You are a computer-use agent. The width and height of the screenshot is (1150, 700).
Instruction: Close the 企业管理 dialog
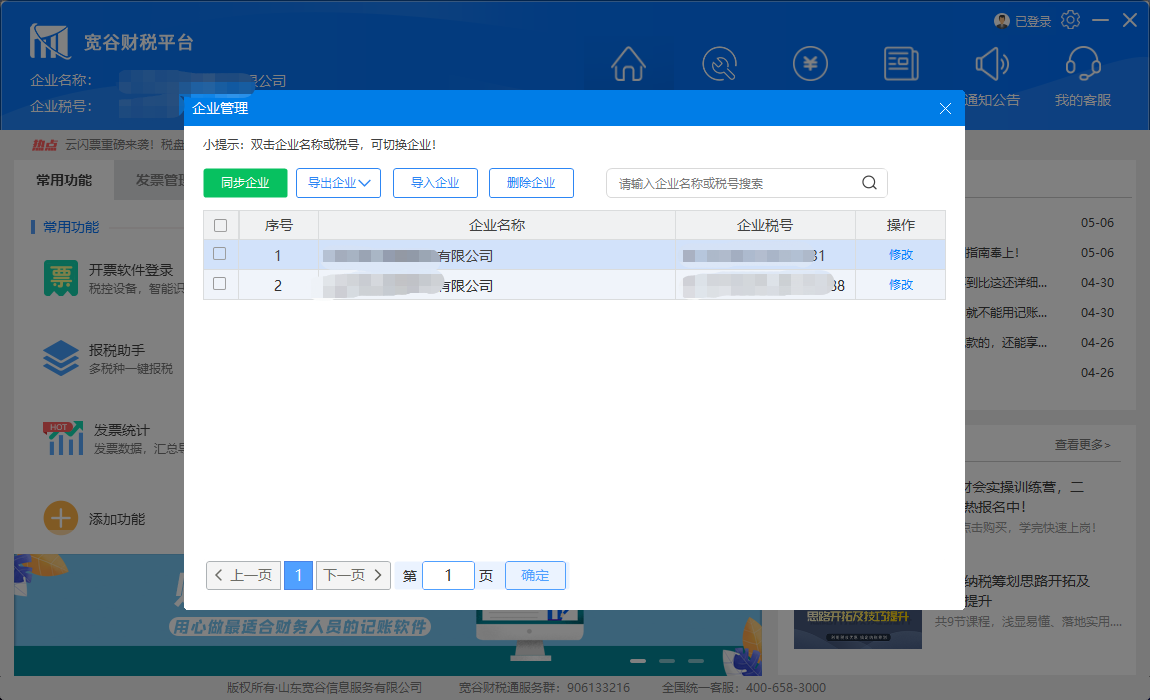945,108
